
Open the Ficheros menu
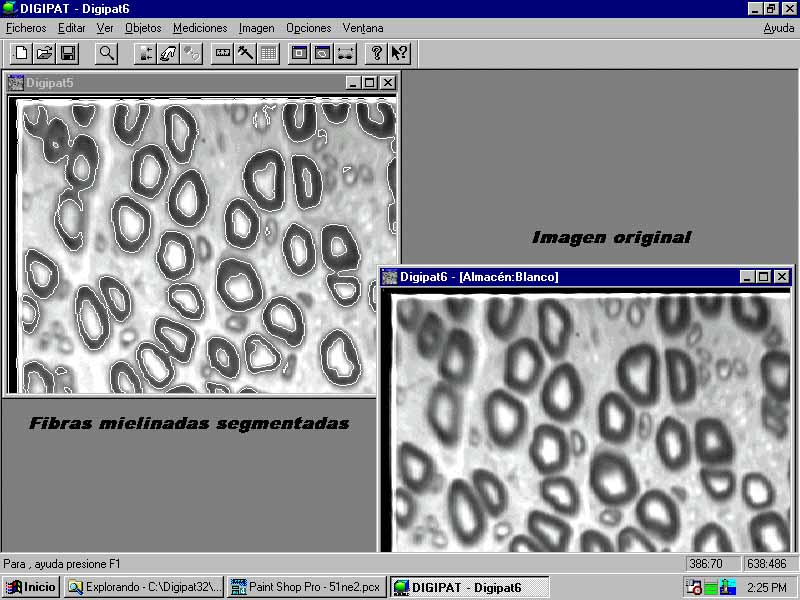pos(26,28)
